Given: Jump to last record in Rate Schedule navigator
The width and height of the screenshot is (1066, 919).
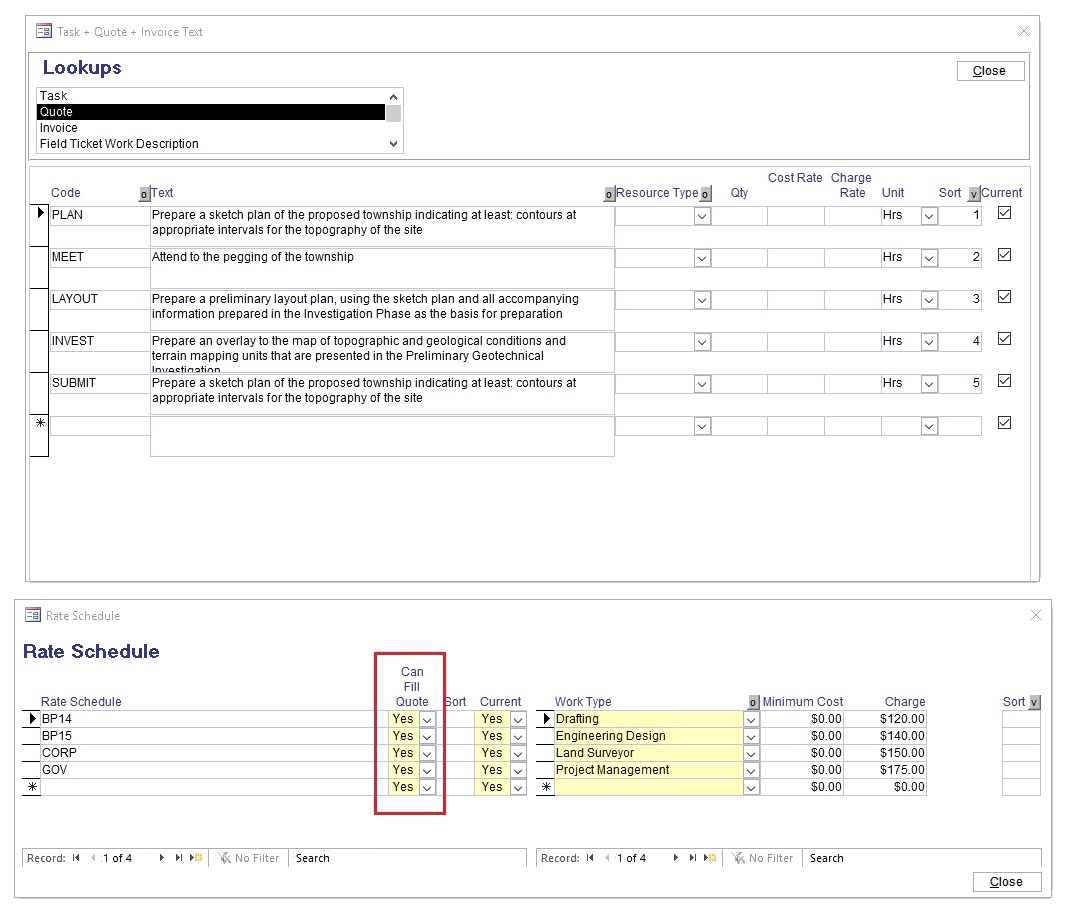Looking at the screenshot, I should coord(179,858).
